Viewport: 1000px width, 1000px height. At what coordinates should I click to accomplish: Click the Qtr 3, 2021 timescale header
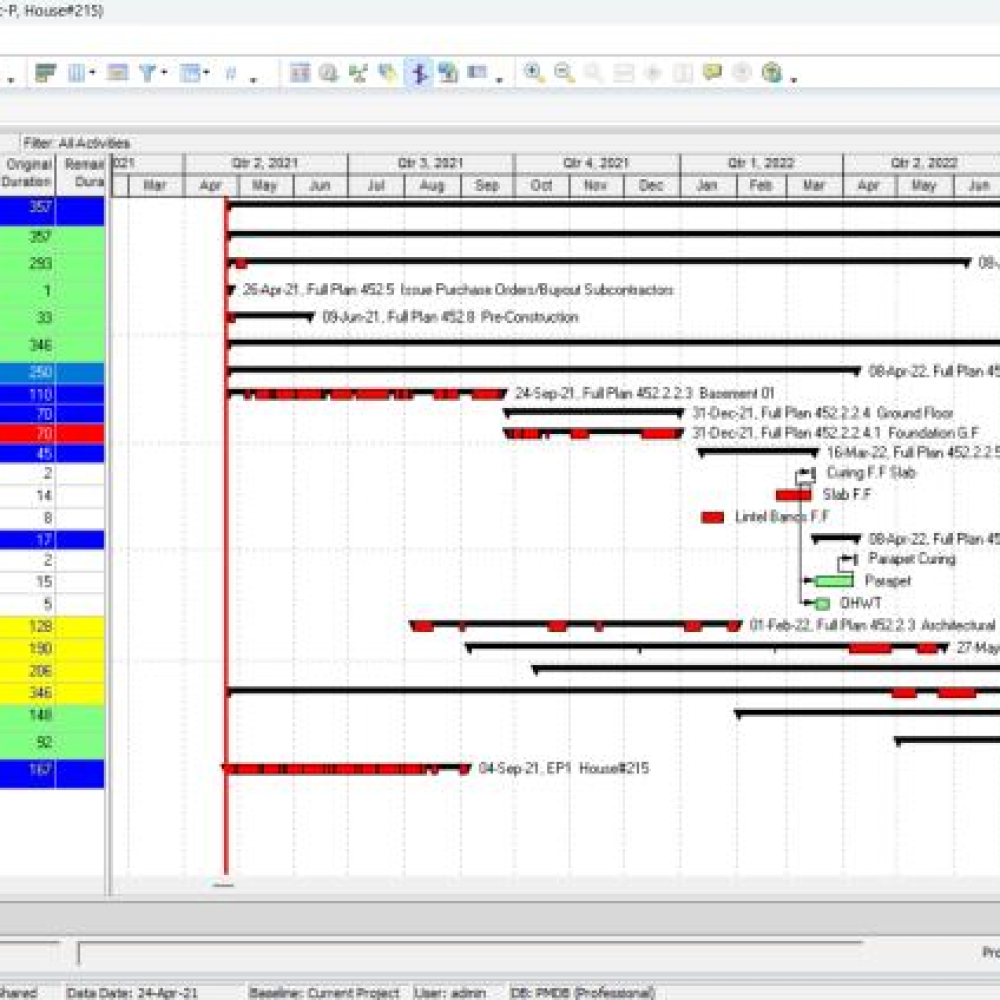click(430, 164)
